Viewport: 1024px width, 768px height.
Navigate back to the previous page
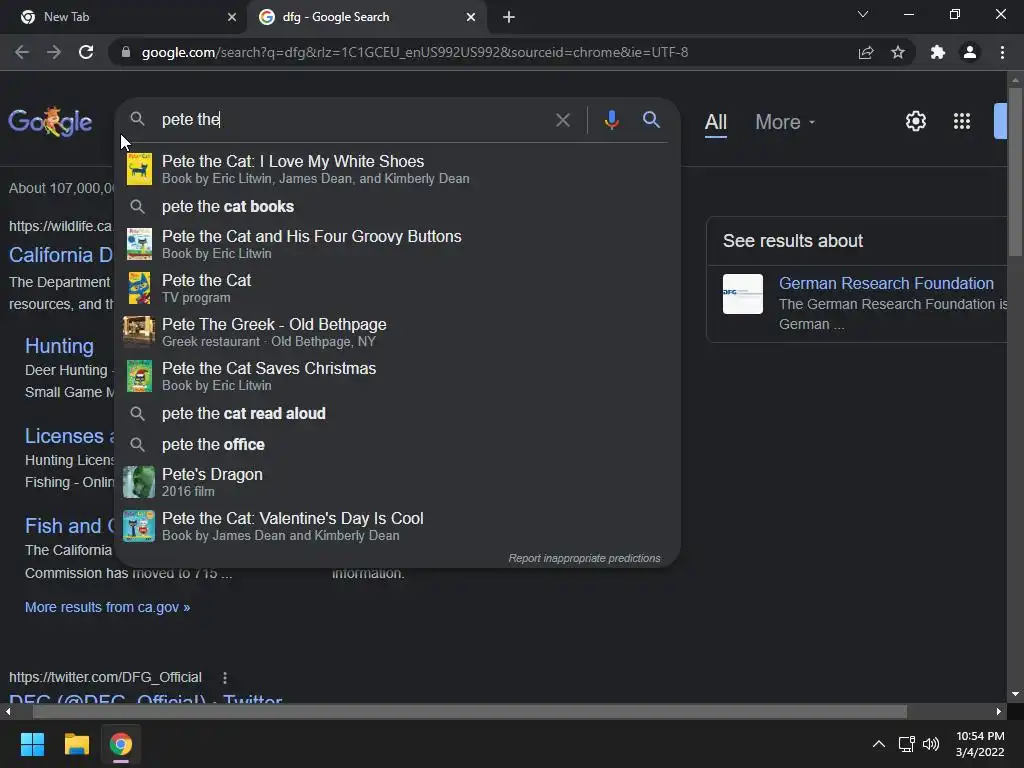point(22,52)
